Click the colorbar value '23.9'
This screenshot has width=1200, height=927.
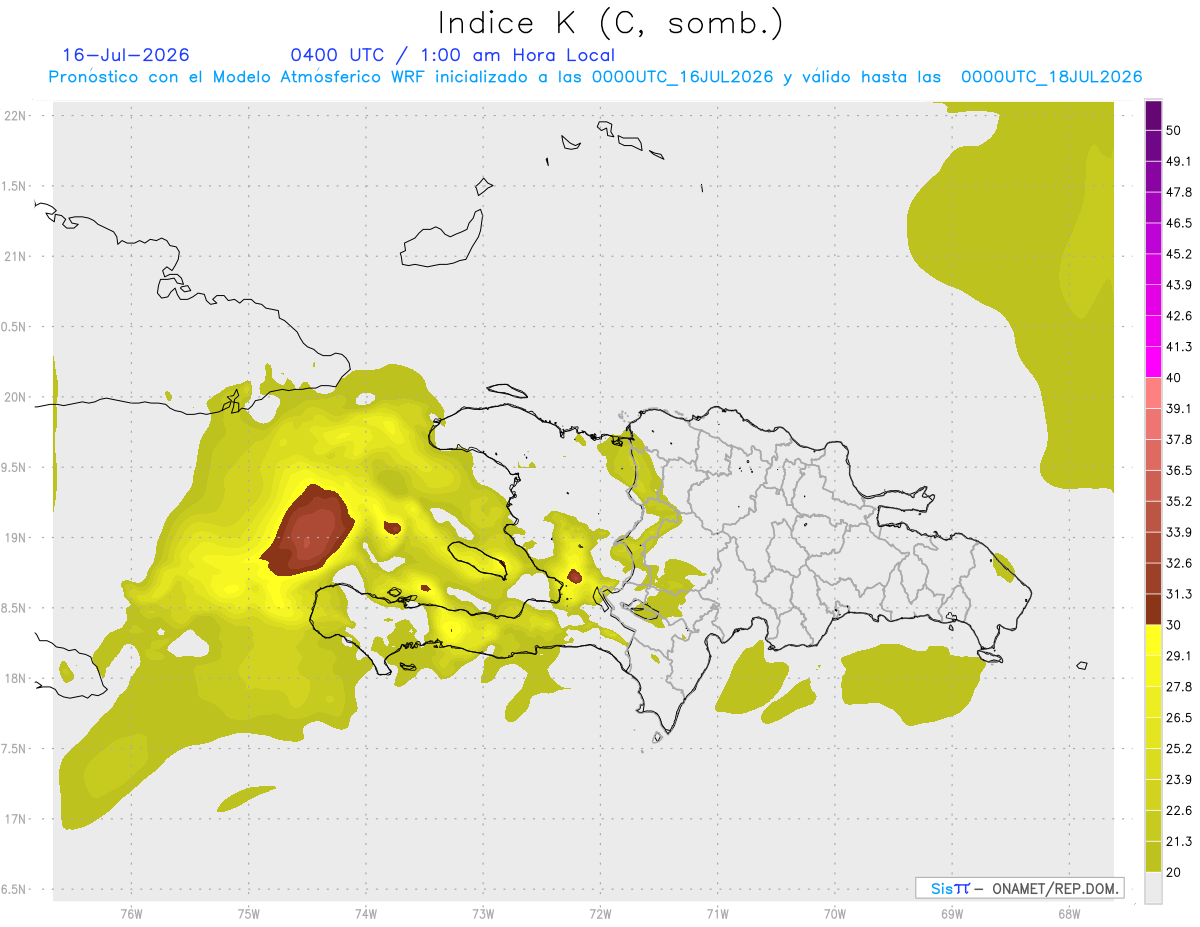1179,779
